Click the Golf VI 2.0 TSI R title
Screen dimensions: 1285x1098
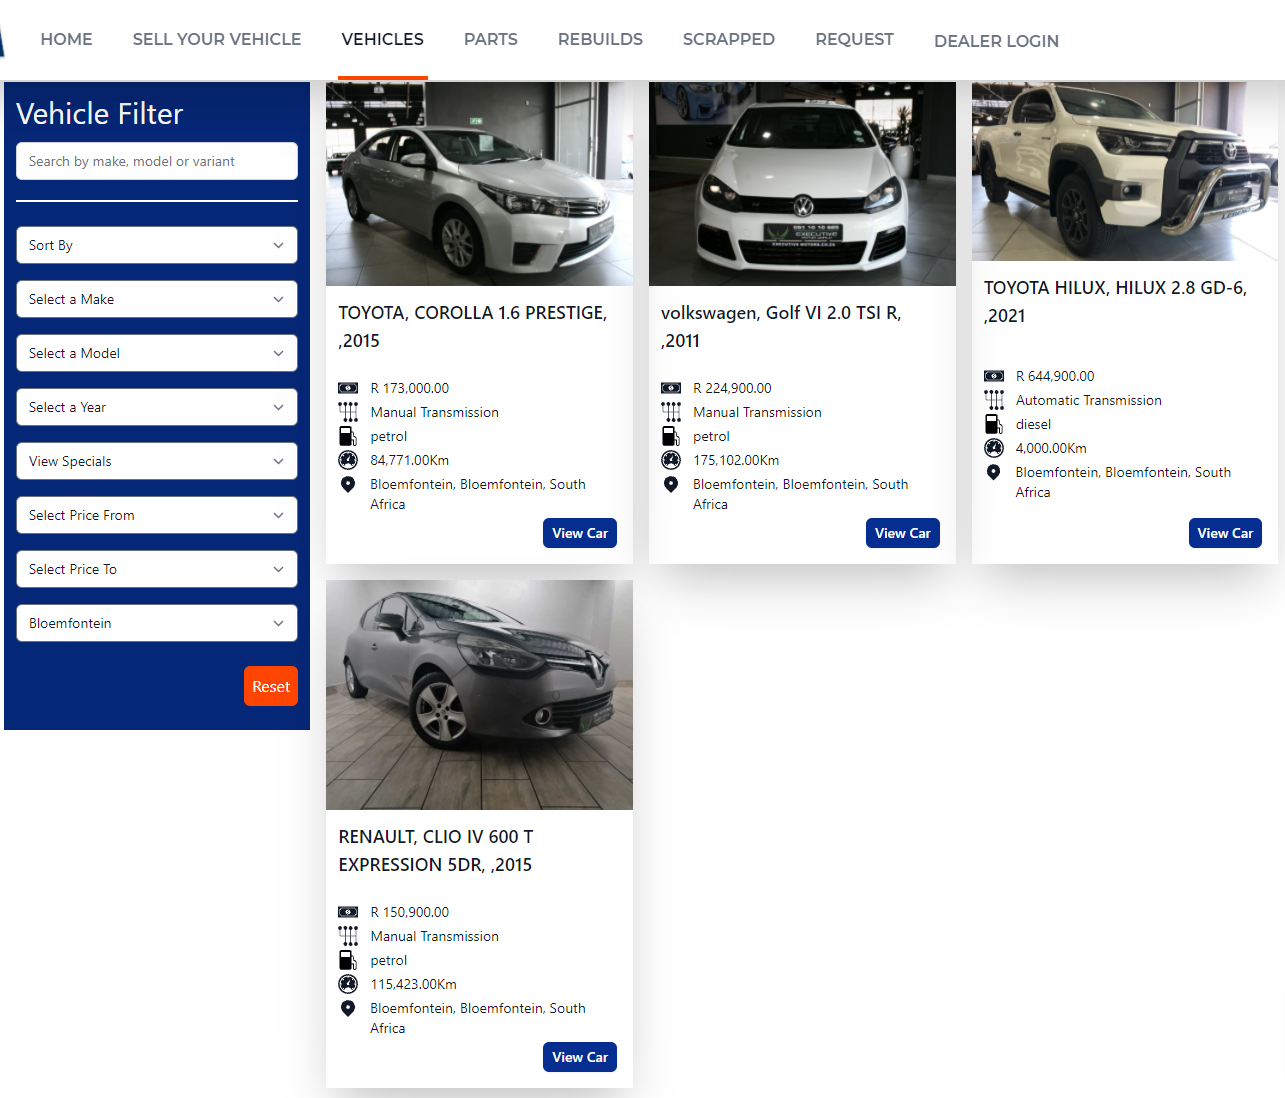click(781, 327)
